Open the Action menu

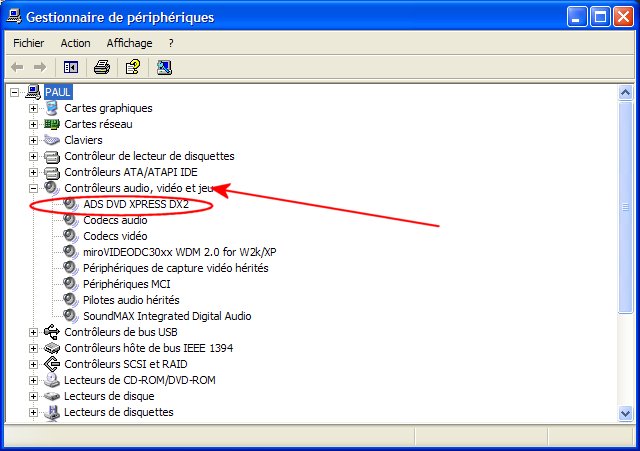click(x=76, y=43)
